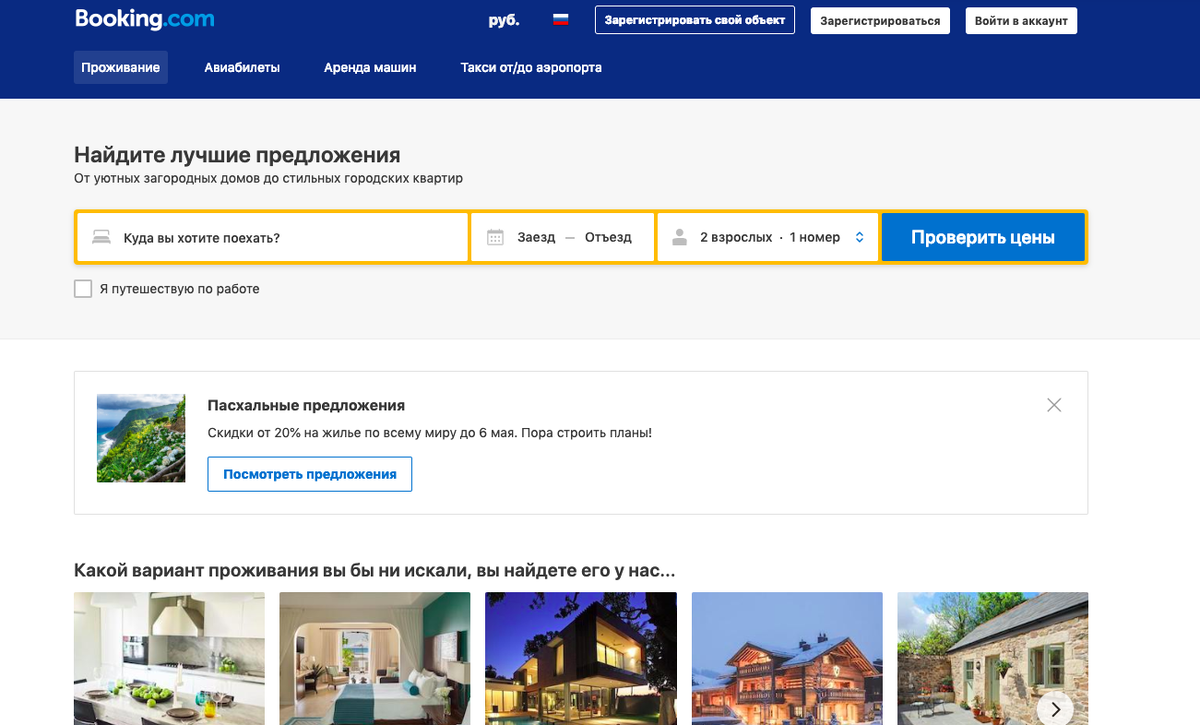Click the Booking.com logo

144,19
